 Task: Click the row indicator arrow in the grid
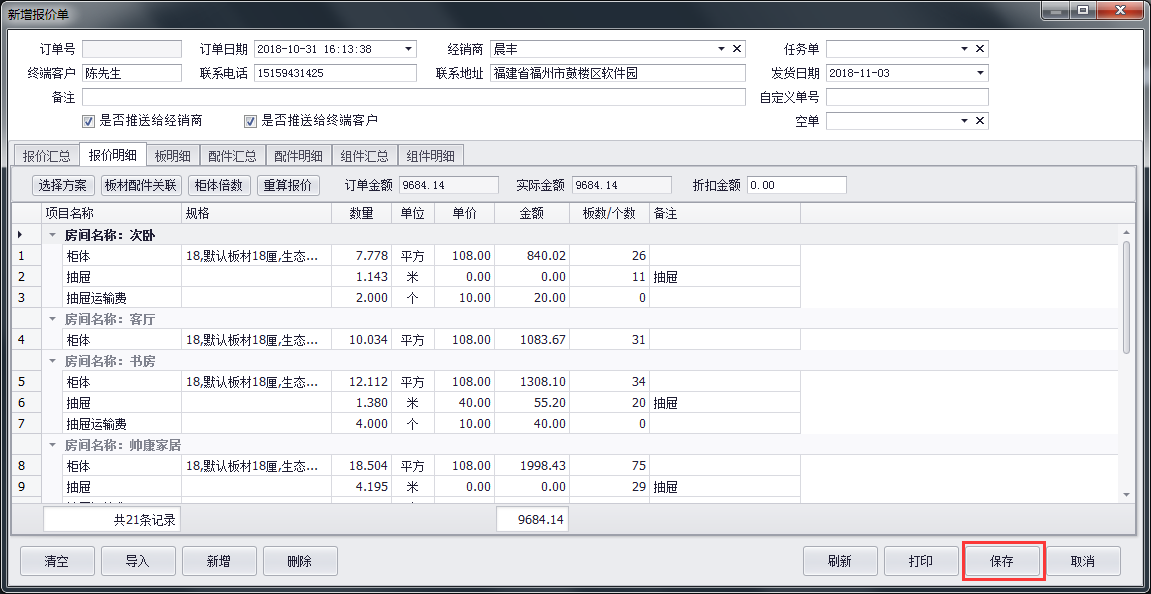point(21,235)
